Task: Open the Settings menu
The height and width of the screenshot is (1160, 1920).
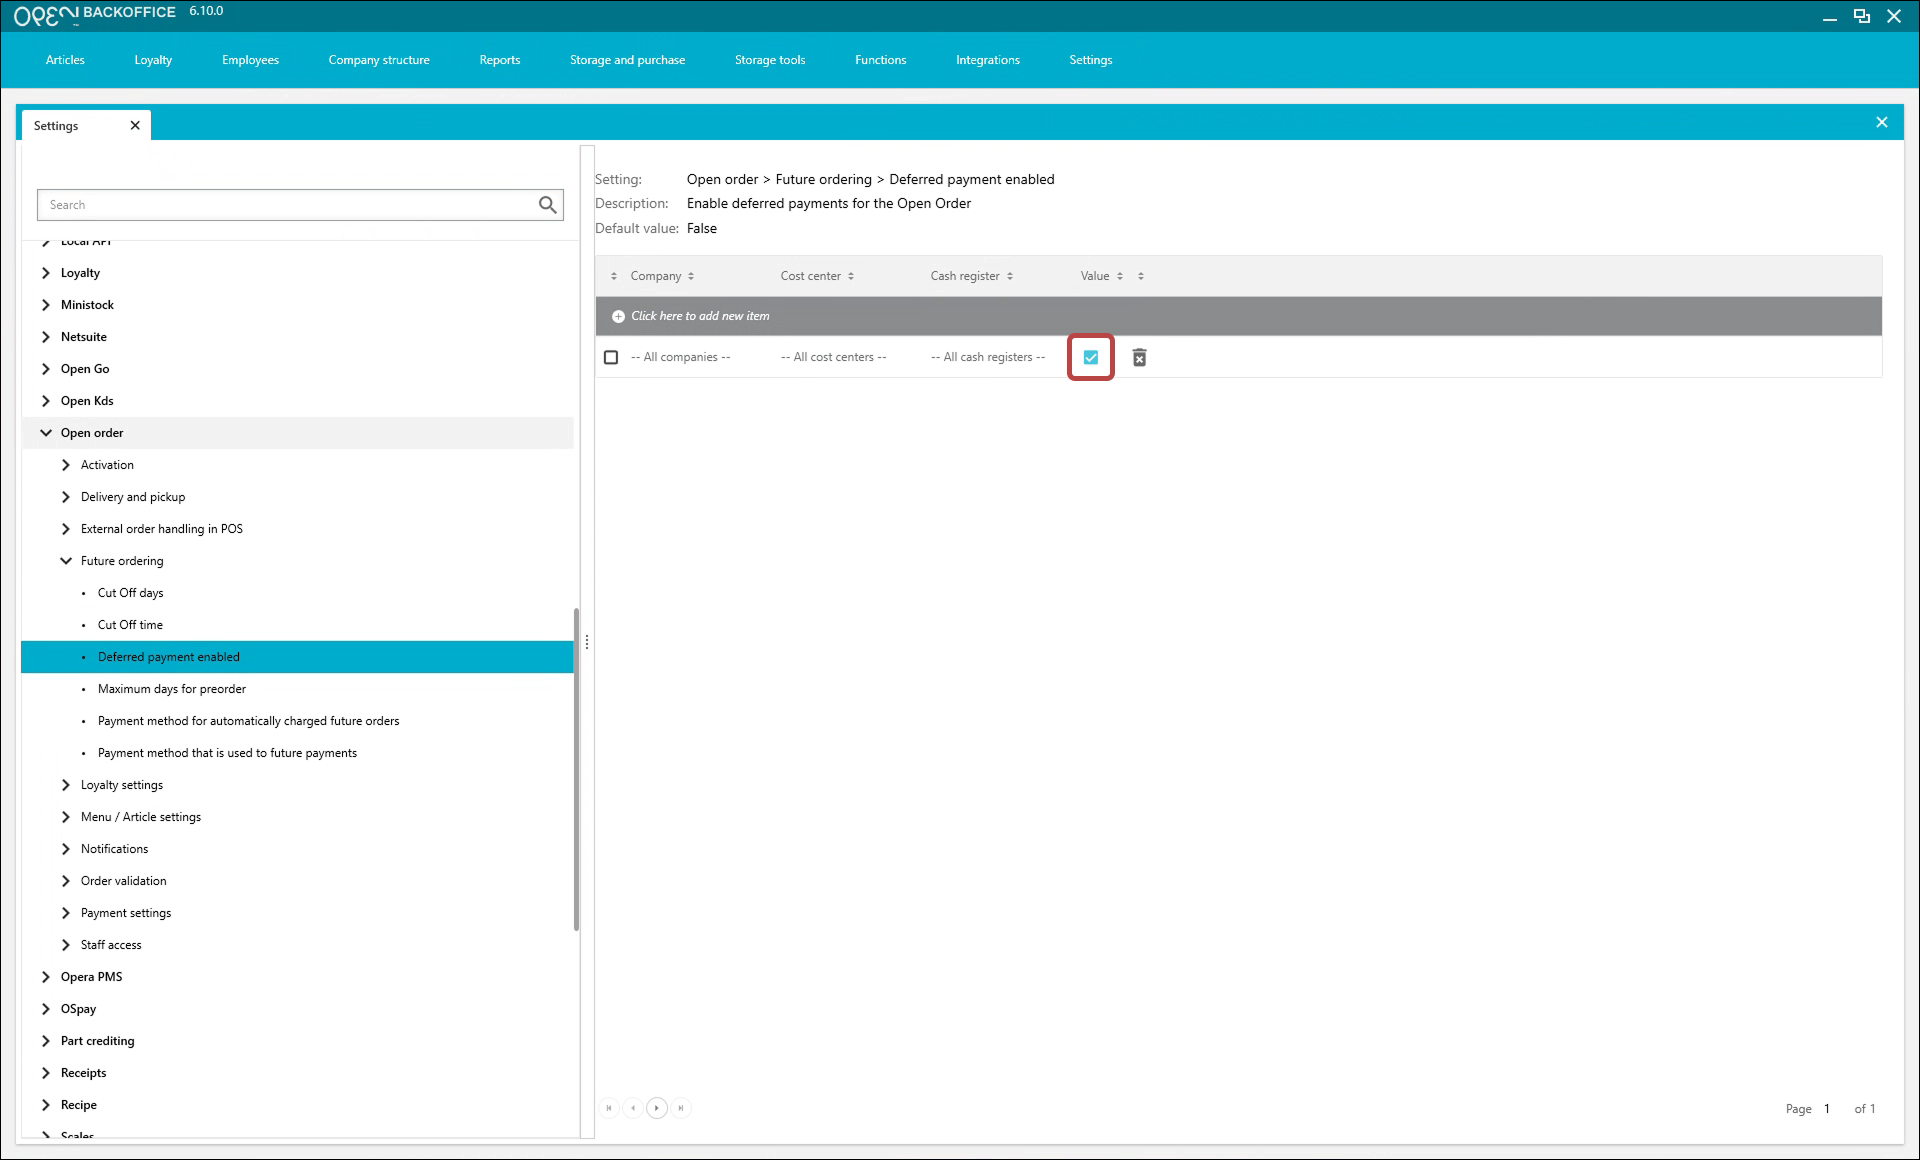Action: pyautogui.click(x=1091, y=60)
